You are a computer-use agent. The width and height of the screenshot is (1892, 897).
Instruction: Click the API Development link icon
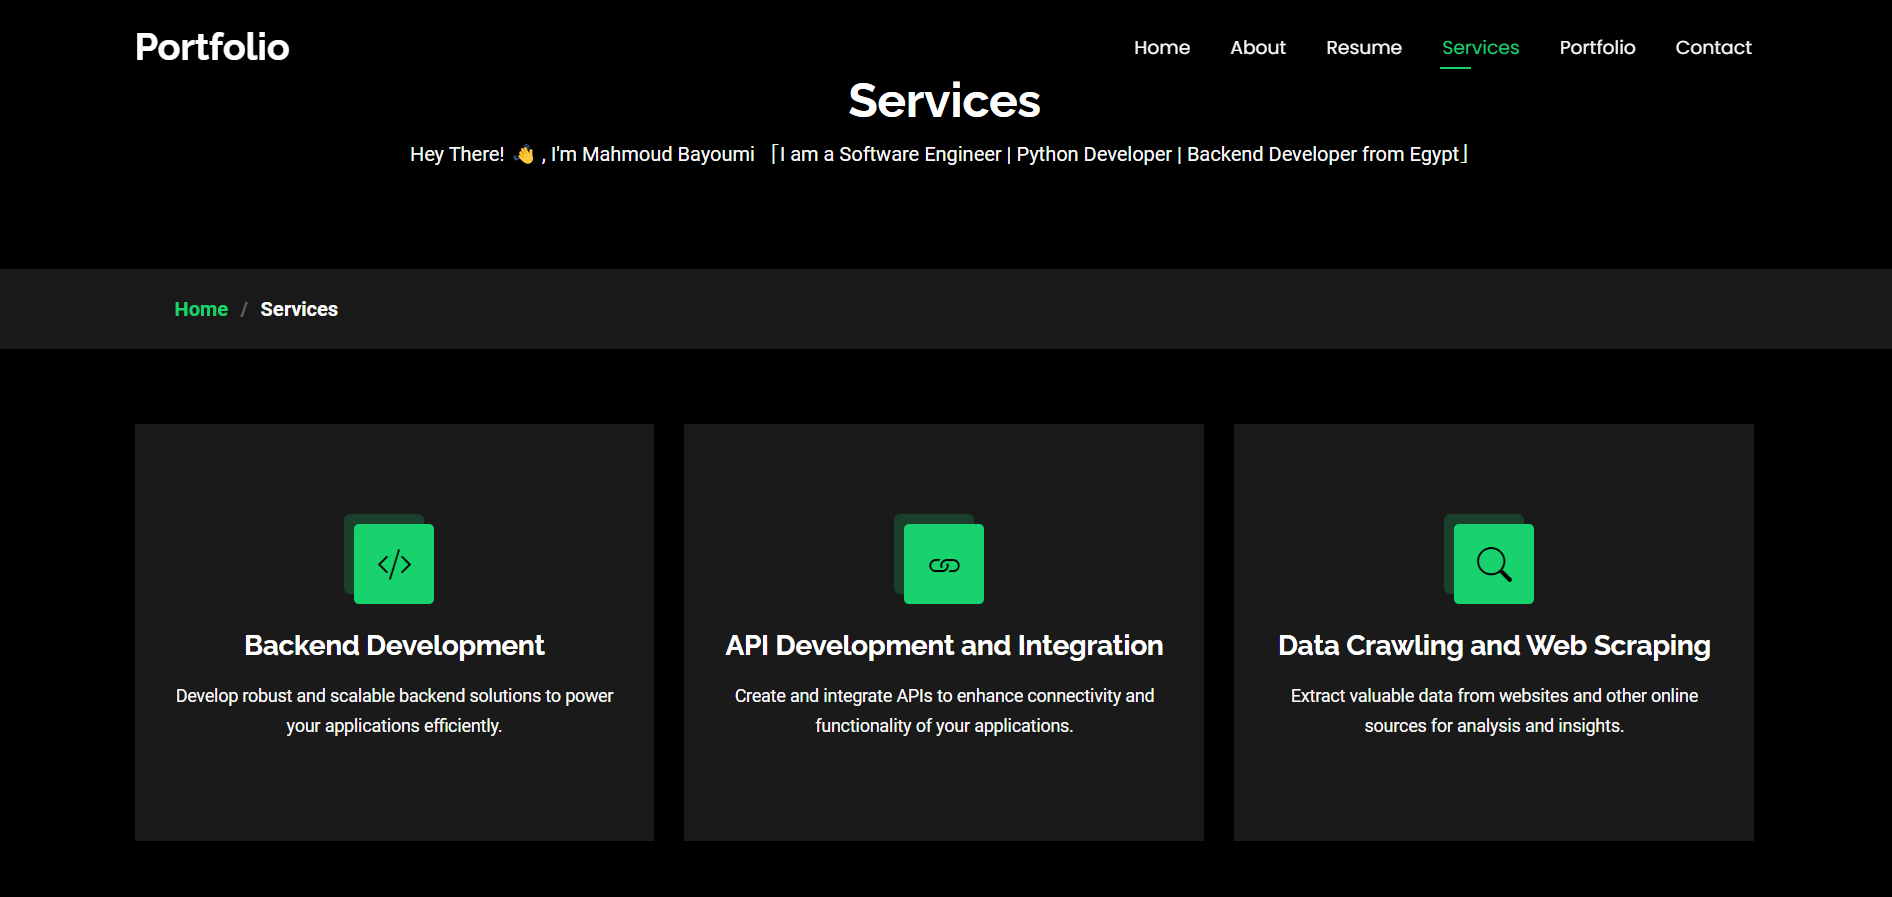(x=944, y=564)
